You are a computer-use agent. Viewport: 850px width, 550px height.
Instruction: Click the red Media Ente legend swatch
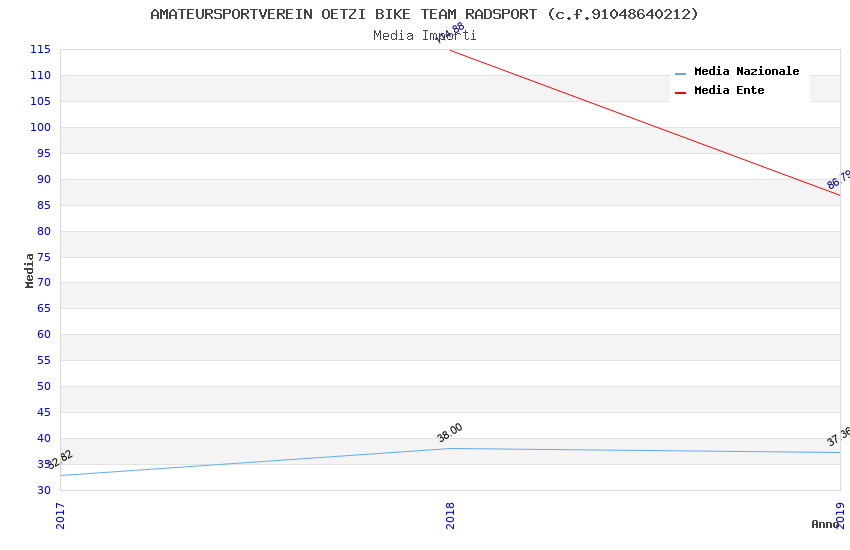[680, 93]
